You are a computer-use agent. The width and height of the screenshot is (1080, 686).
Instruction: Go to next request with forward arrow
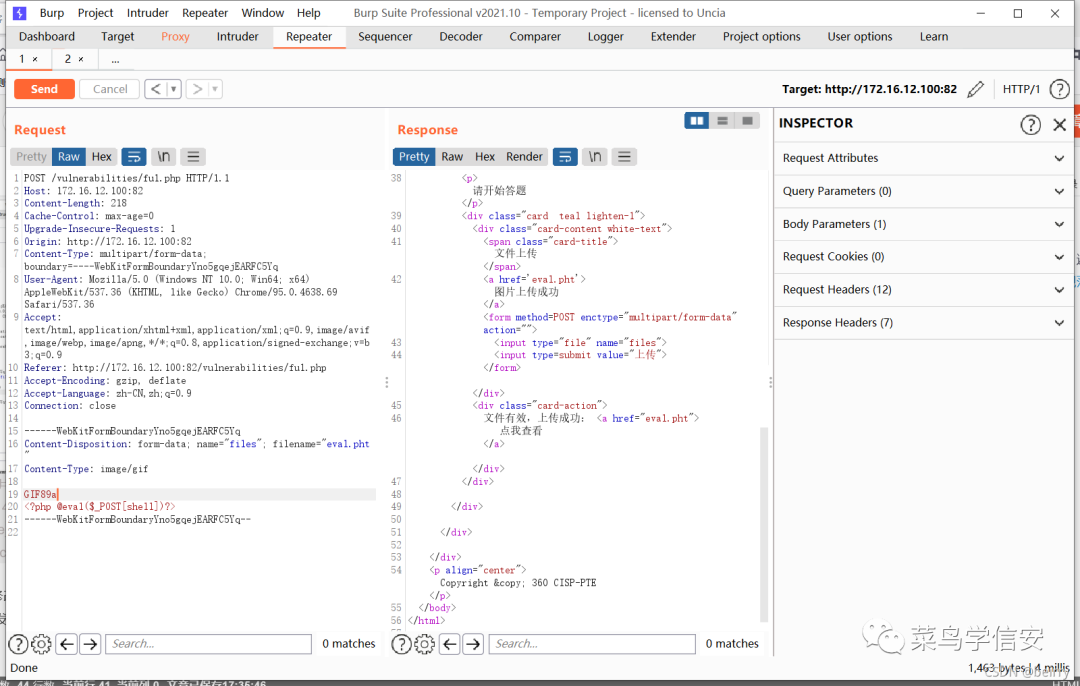point(197,89)
